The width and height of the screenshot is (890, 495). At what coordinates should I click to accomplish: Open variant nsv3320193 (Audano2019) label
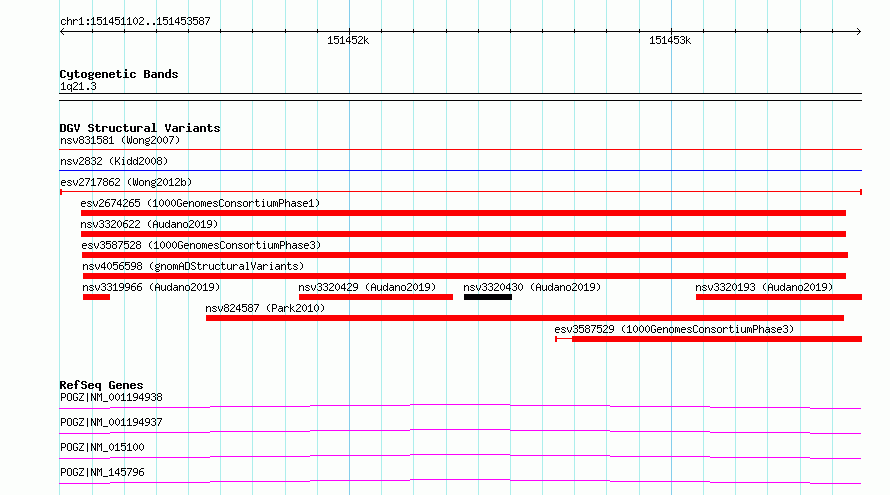(x=764, y=287)
